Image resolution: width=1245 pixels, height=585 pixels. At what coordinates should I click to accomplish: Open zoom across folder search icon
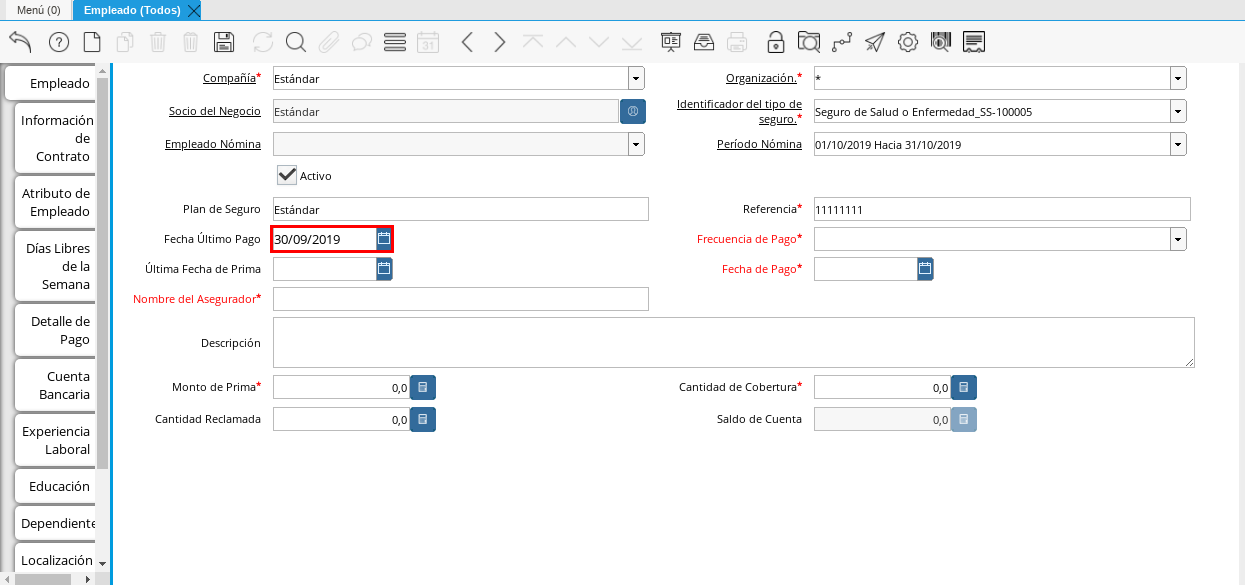tap(808, 42)
